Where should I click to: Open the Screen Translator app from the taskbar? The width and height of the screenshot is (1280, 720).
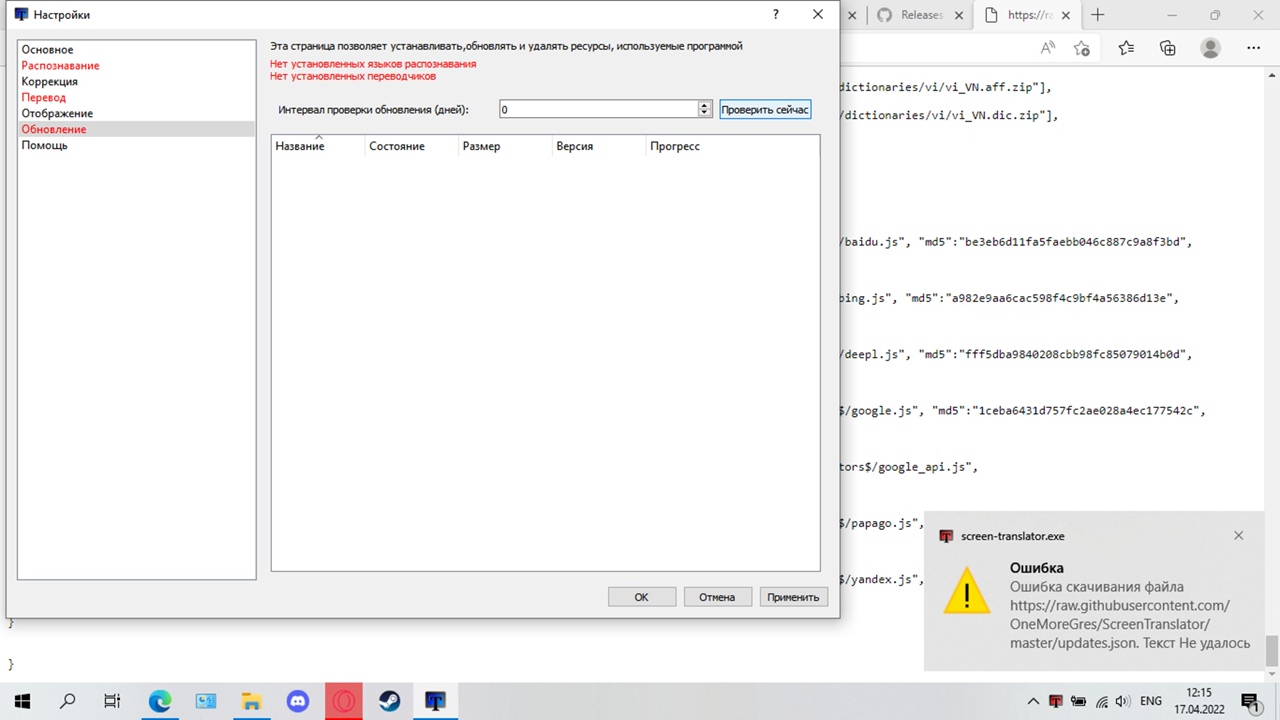(x=435, y=701)
